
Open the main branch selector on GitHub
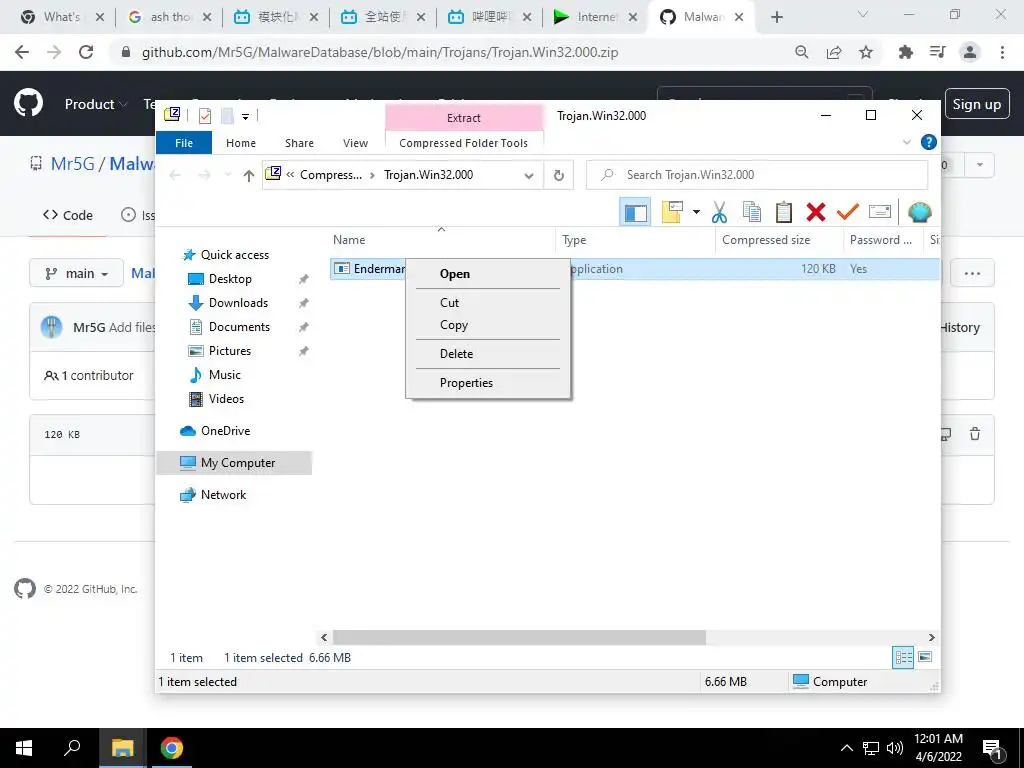pyautogui.click(x=76, y=273)
